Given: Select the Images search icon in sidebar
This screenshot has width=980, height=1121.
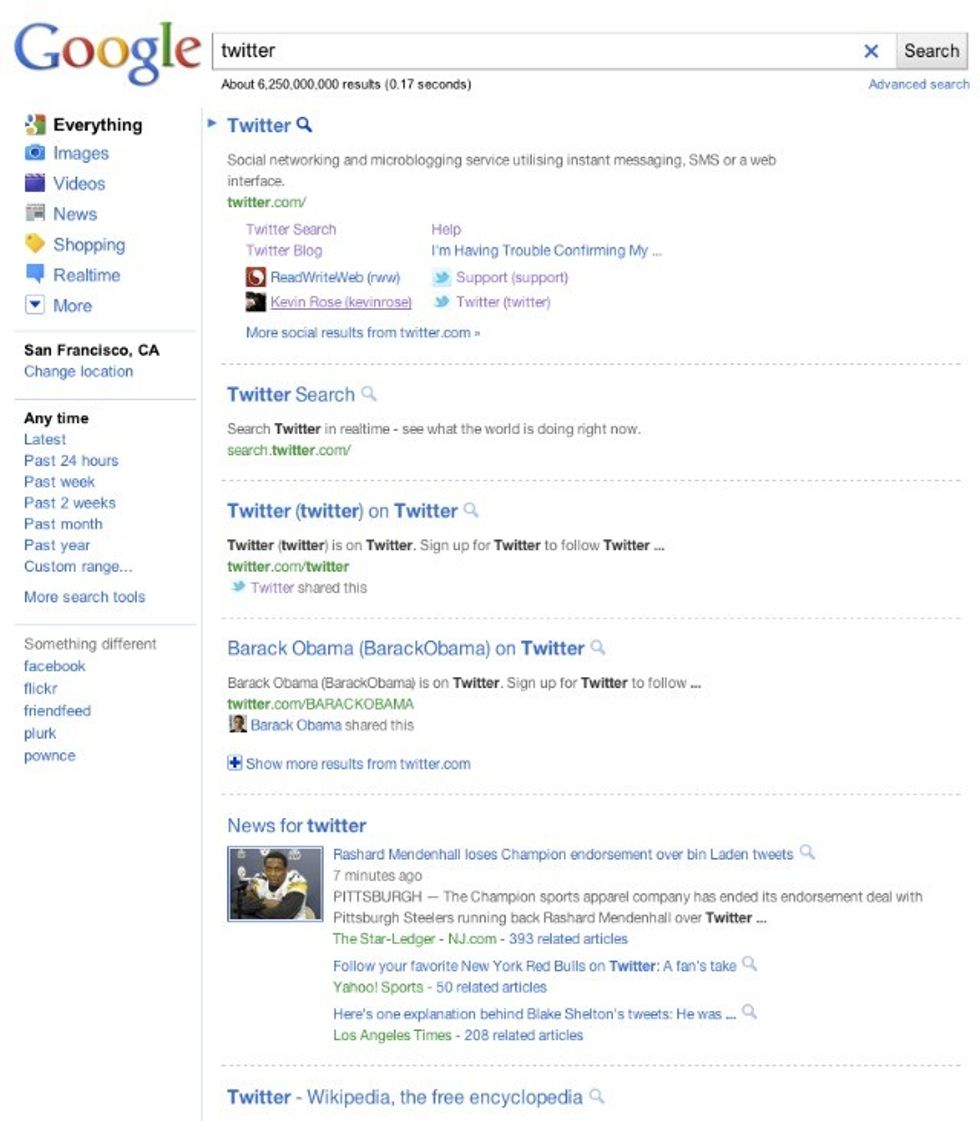Looking at the screenshot, I should tap(36, 153).
